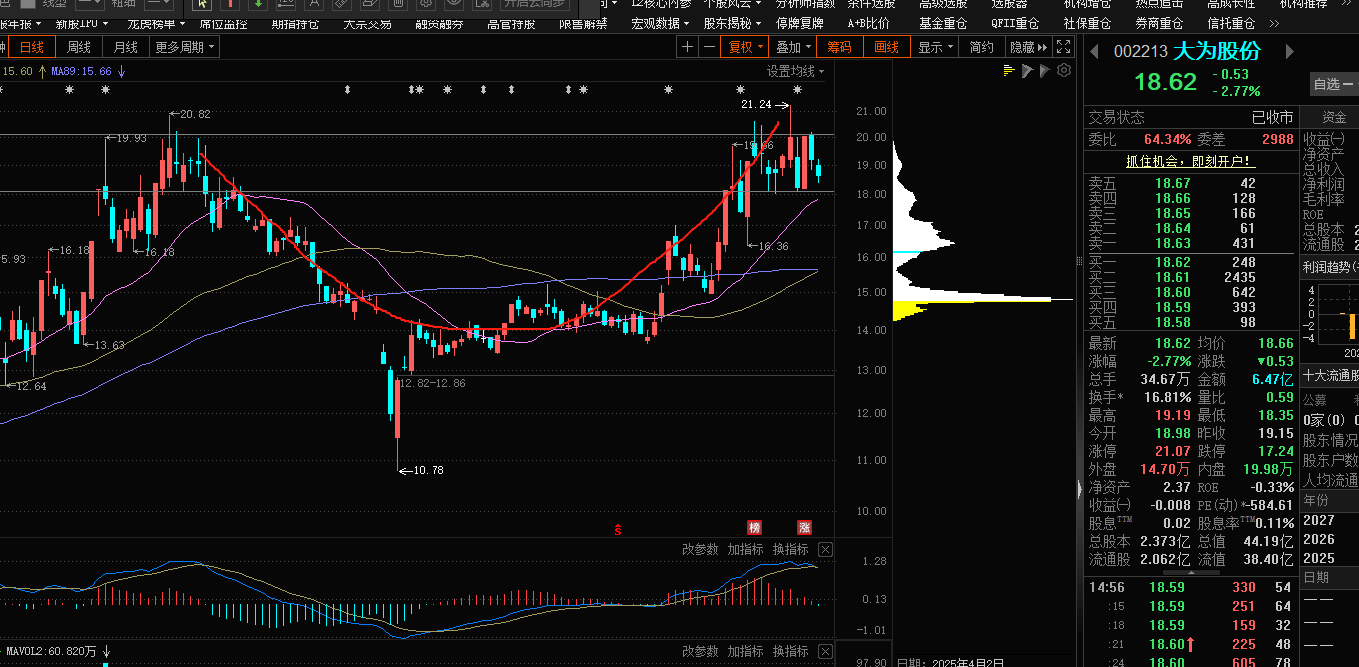Click the 10.78 low price label
Image resolution: width=1359 pixels, height=667 pixels.
point(428,469)
